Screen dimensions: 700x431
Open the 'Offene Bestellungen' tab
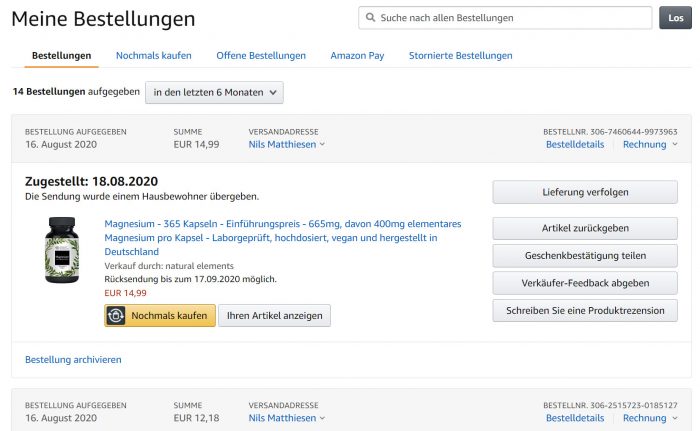click(261, 55)
